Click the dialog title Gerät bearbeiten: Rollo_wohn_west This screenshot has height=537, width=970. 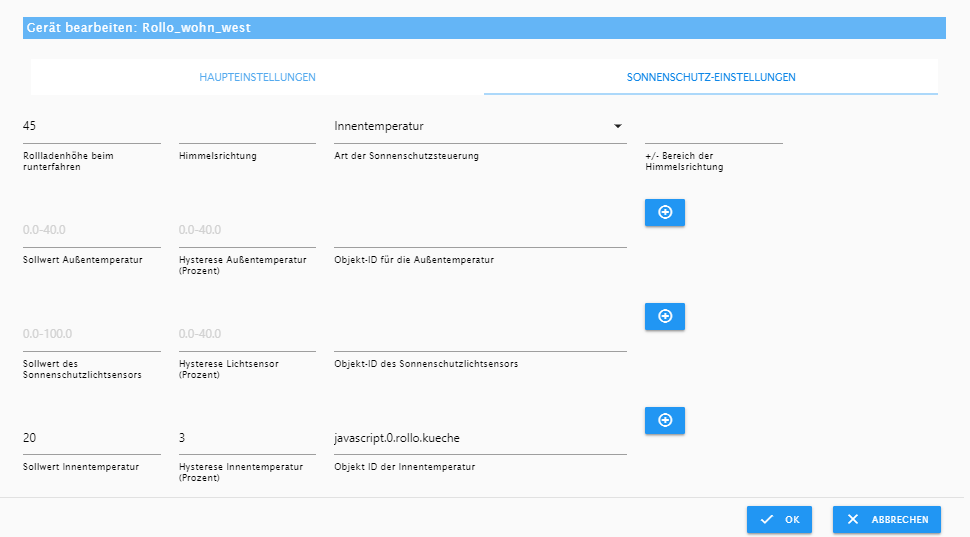[139, 28]
